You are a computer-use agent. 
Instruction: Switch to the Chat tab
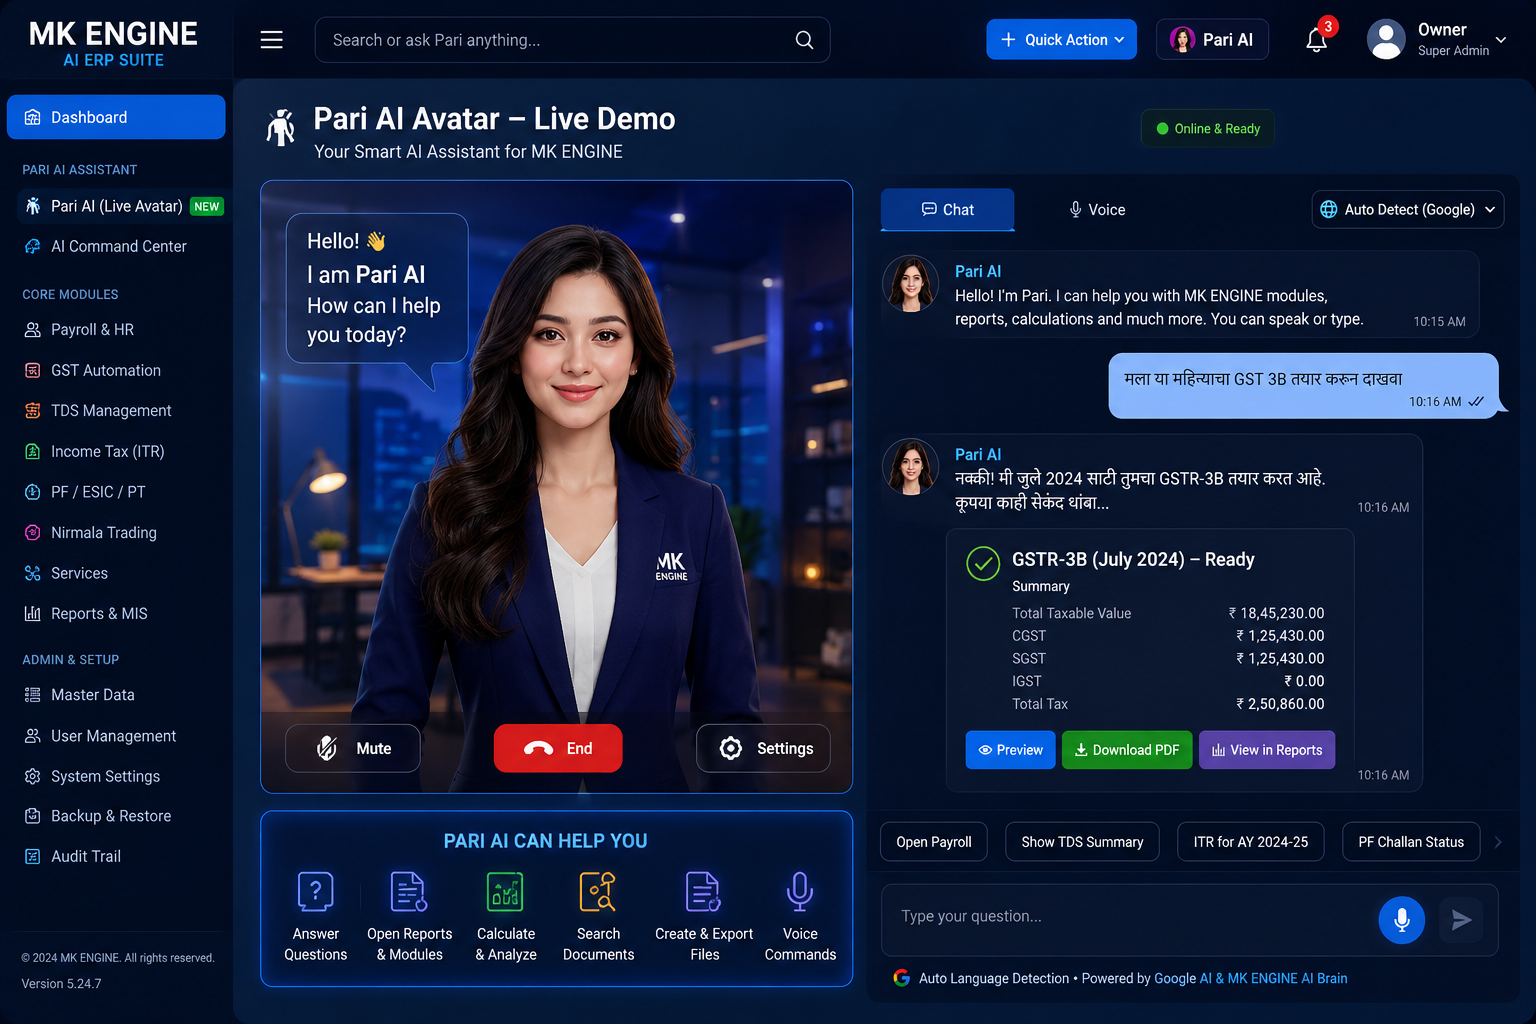tap(947, 210)
